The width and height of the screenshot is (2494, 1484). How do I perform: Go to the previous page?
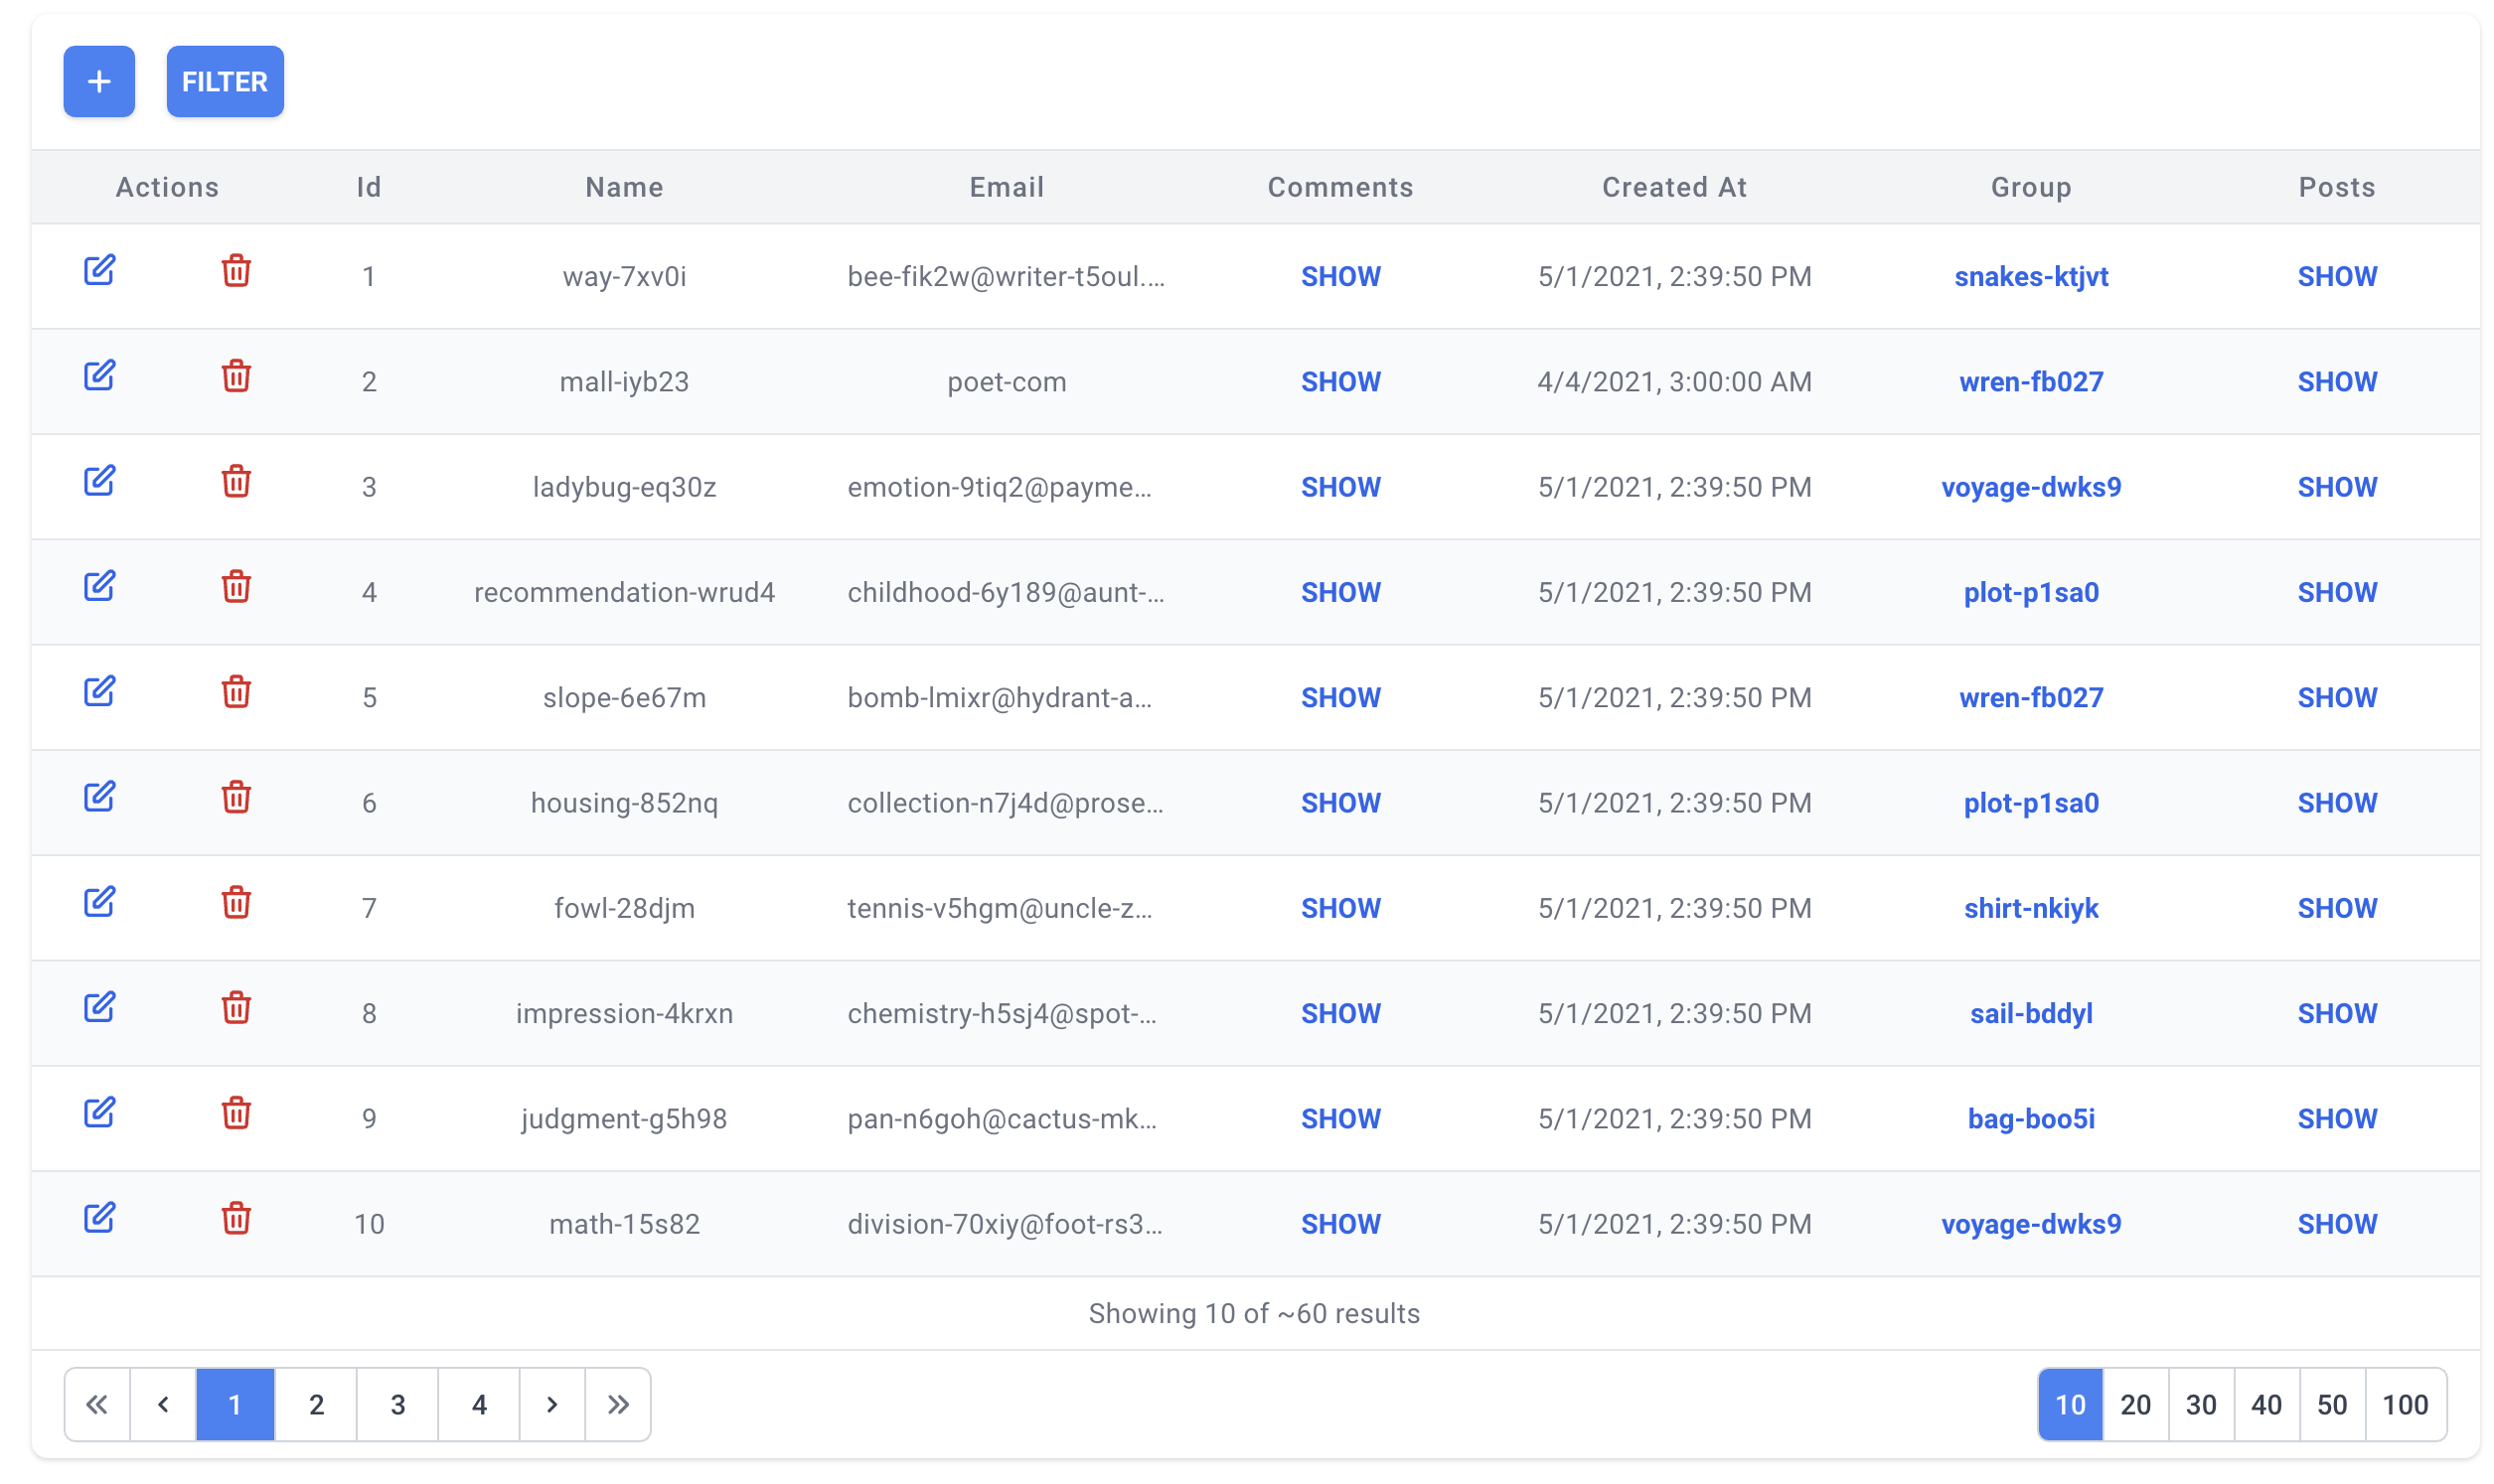coord(163,1404)
